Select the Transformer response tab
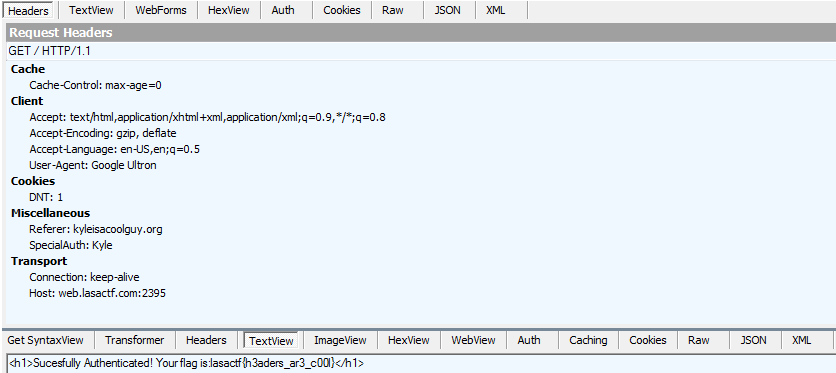This screenshot has width=836, height=373. click(134, 340)
